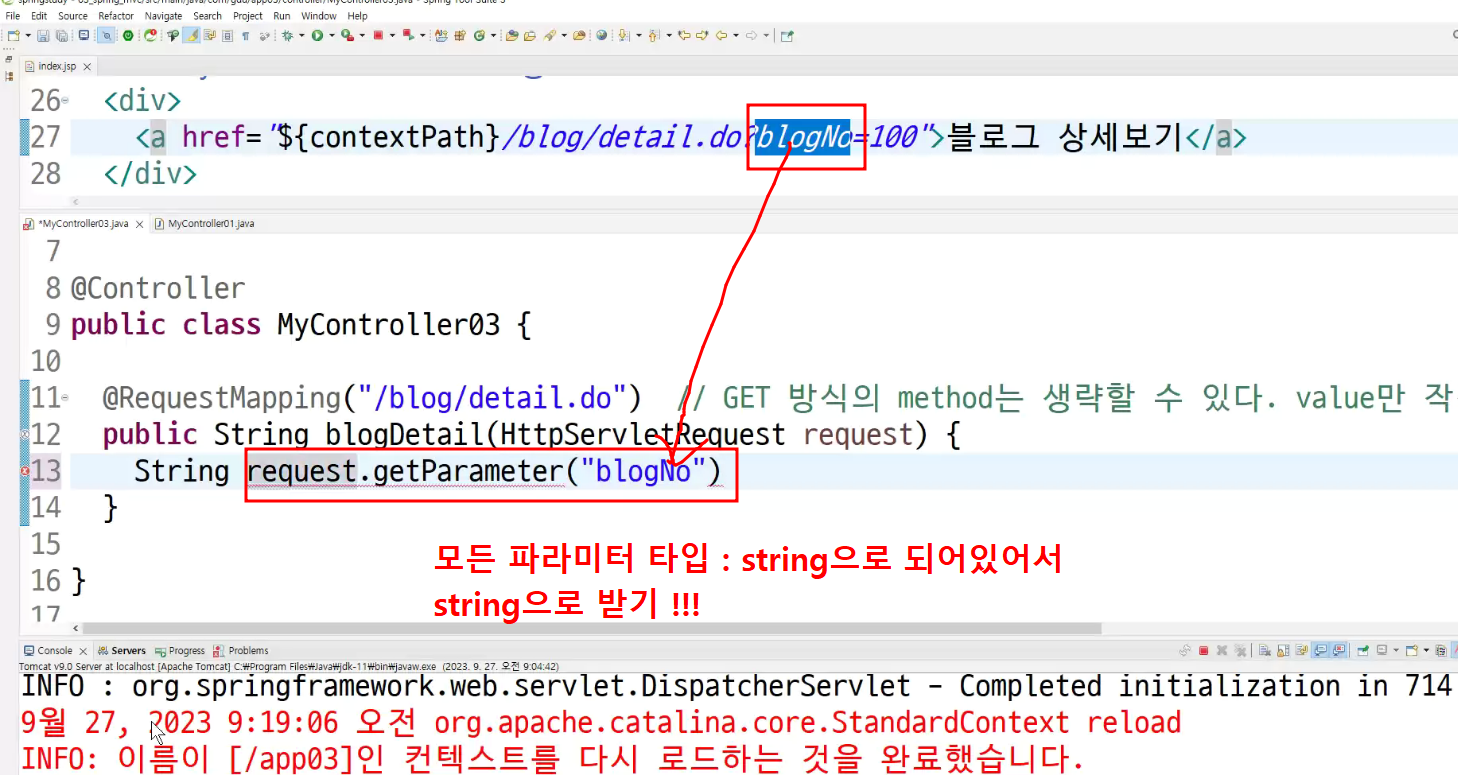
Task: Click the Clear Console icon
Action: (x=1264, y=650)
